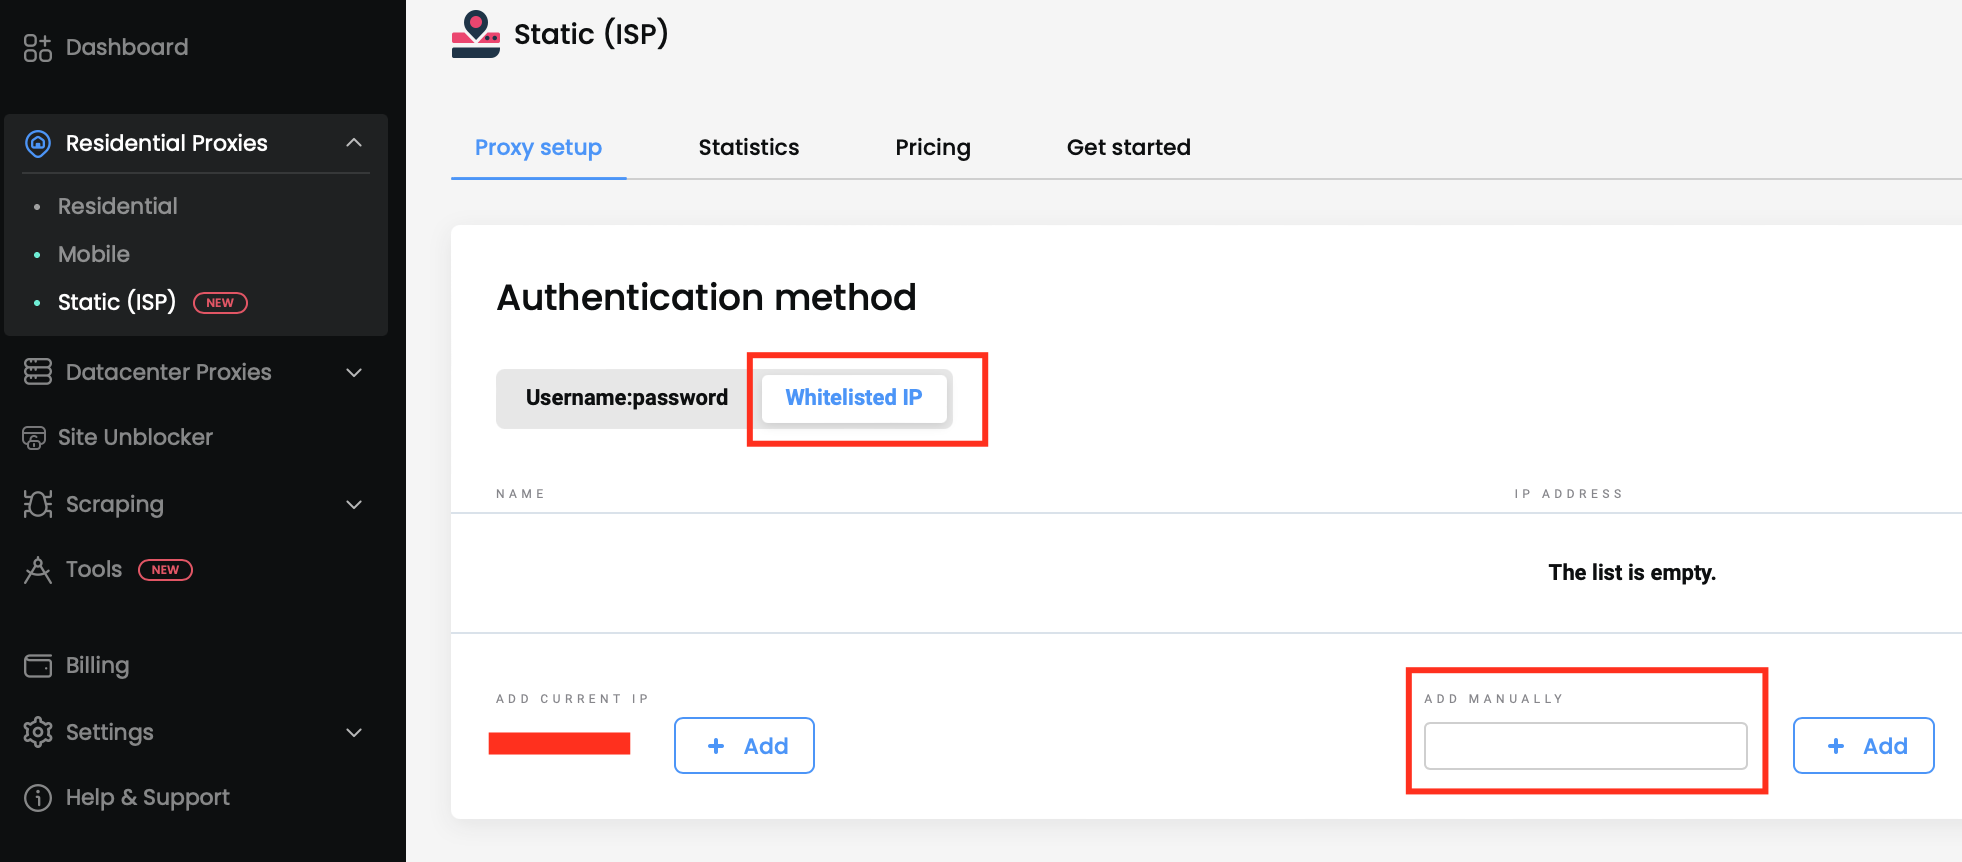Expand the Settings menu chevron
Image resolution: width=1962 pixels, height=862 pixels.
354,732
